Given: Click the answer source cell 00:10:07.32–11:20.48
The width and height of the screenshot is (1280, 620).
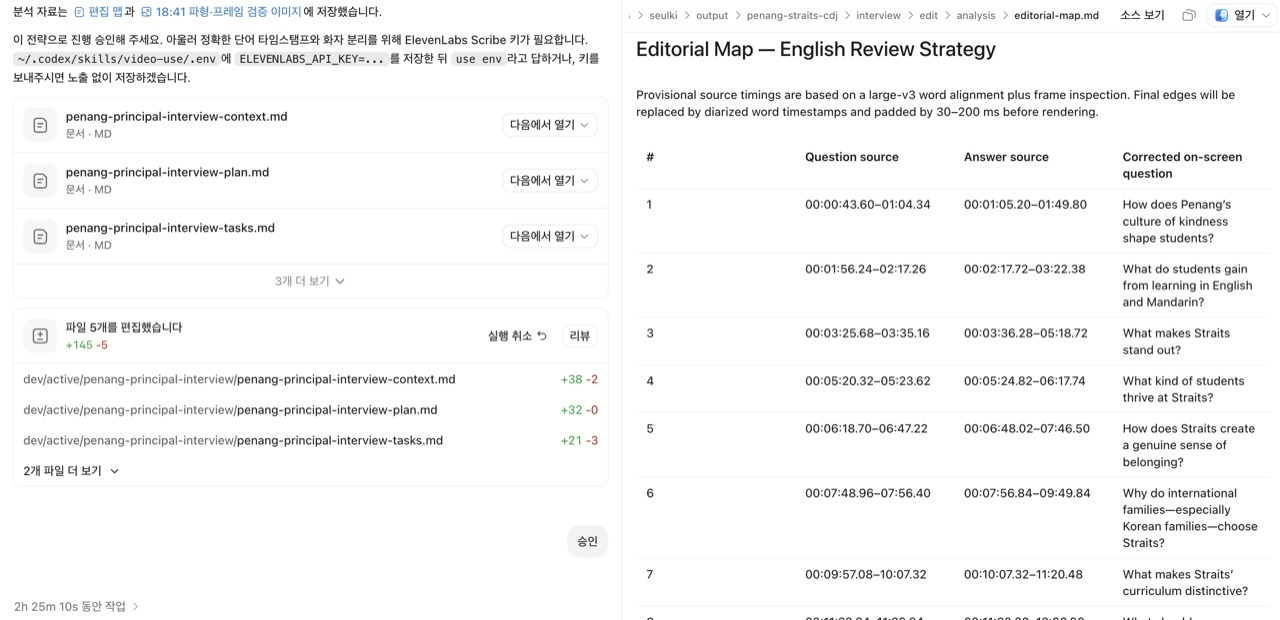Looking at the screenshot, I should click(x=1024, y=575).
